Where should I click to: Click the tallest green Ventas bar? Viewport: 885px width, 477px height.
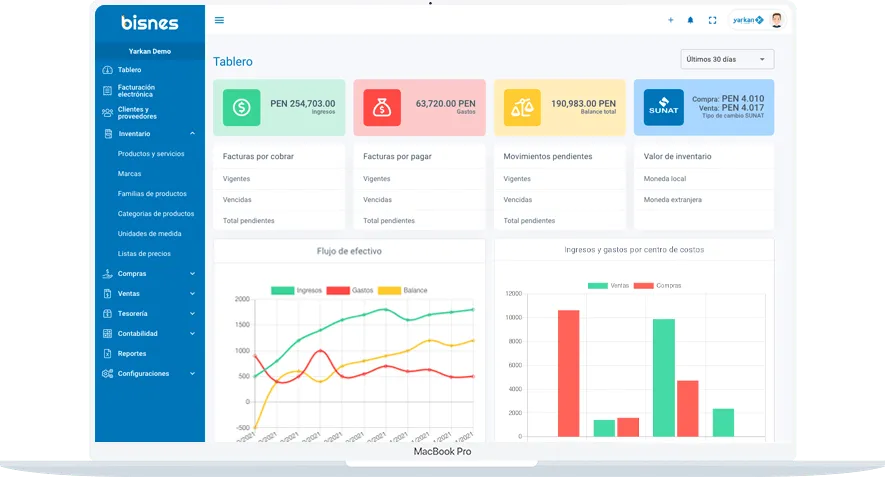[664, 378]
